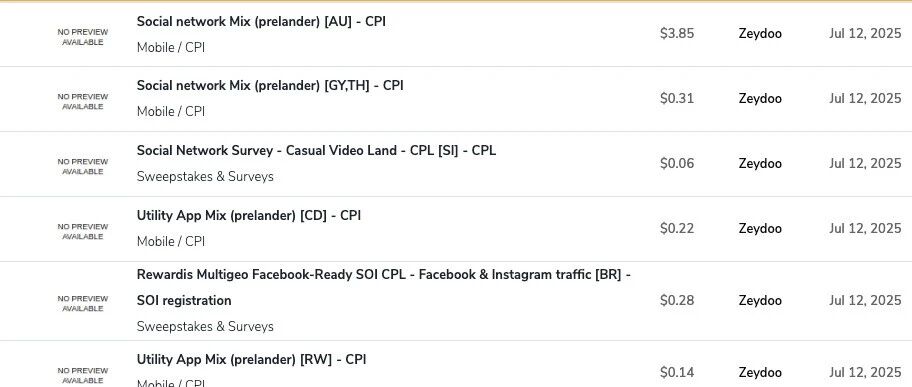Click the preview thumbnail of the [CD] offer
The width and height of the screenshot is (912, 387).
pos(83,232)
